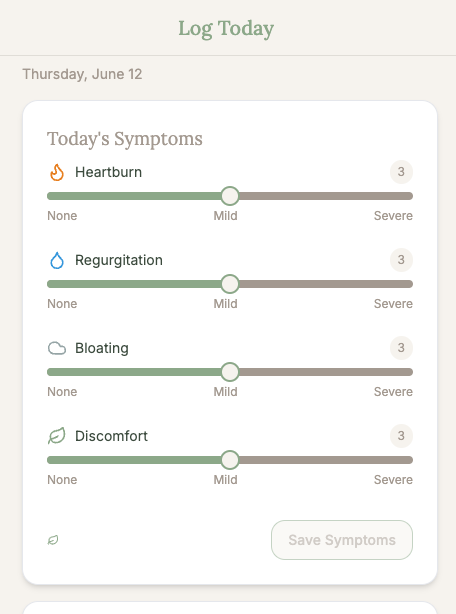
Task: Set Heartburn to Severe by clicking its label
Action: click(393, 216)
